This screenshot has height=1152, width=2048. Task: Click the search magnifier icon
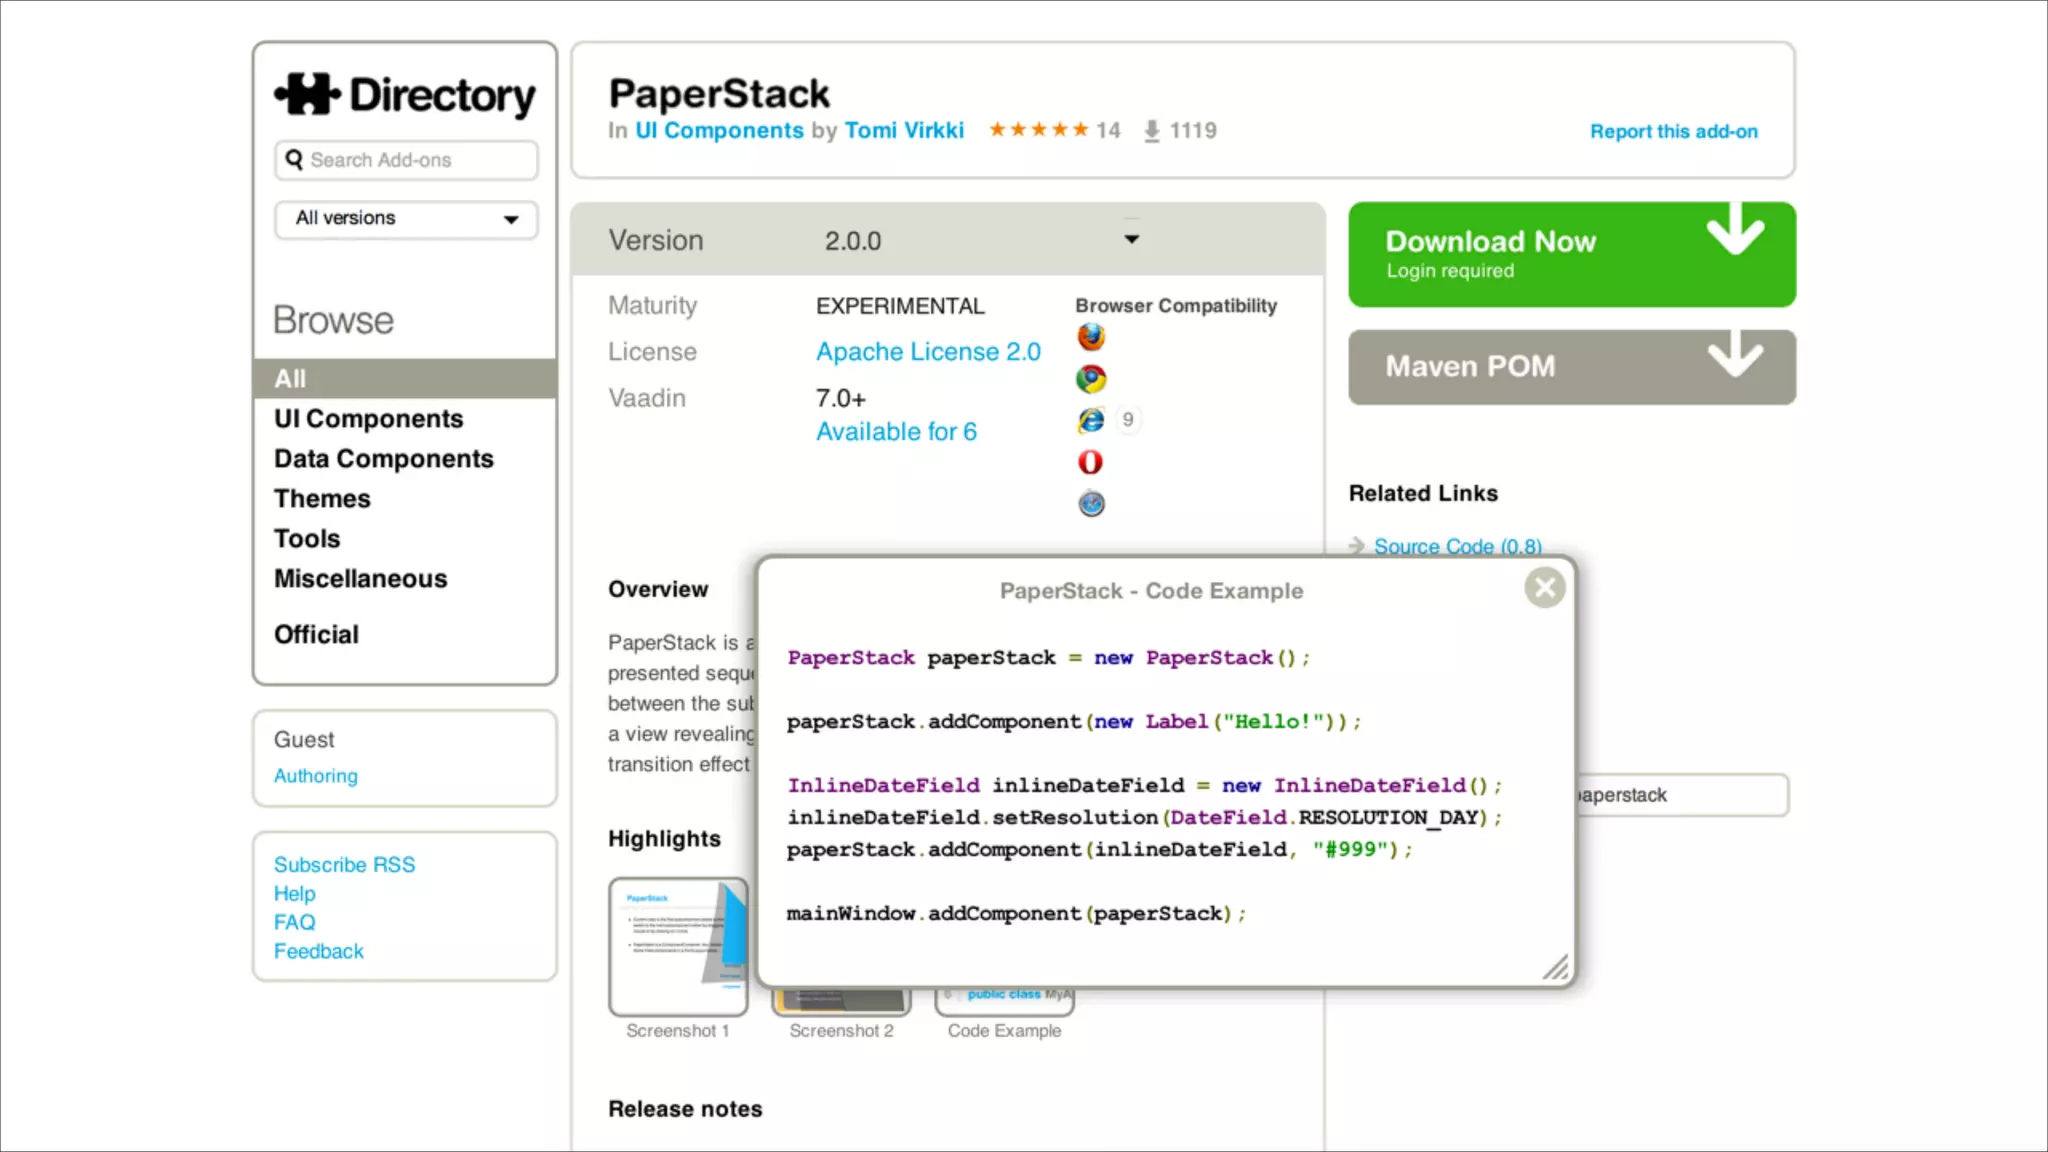click(x=294, y=160)
